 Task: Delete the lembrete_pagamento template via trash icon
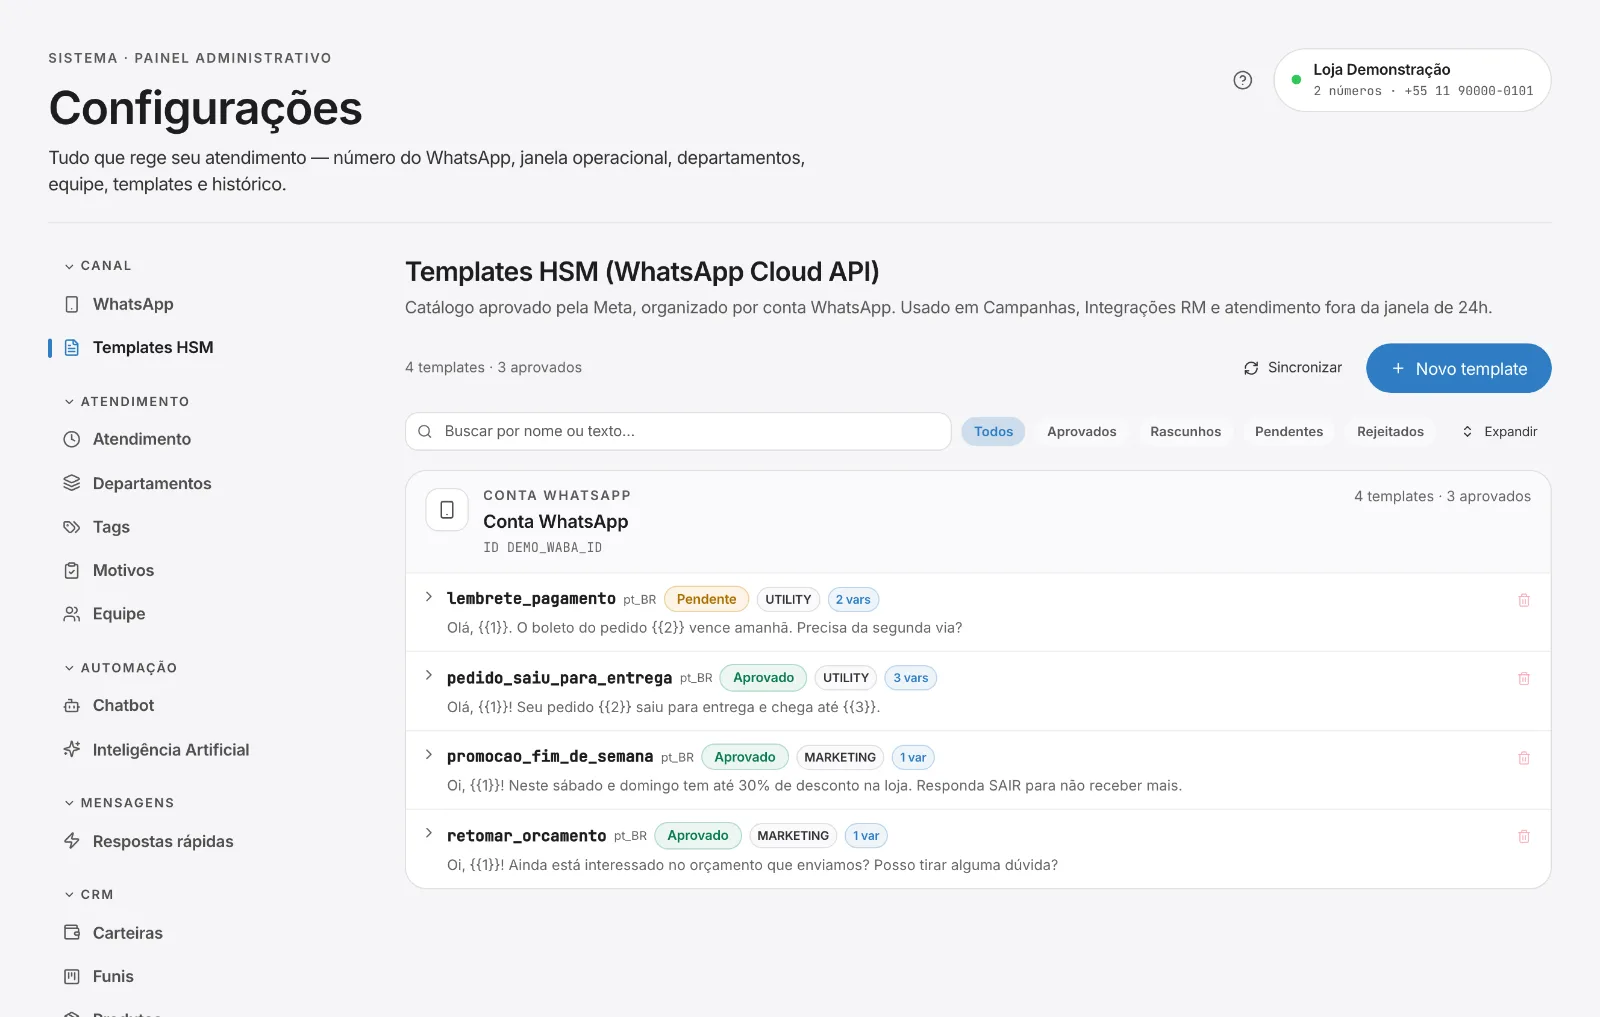1524,600
